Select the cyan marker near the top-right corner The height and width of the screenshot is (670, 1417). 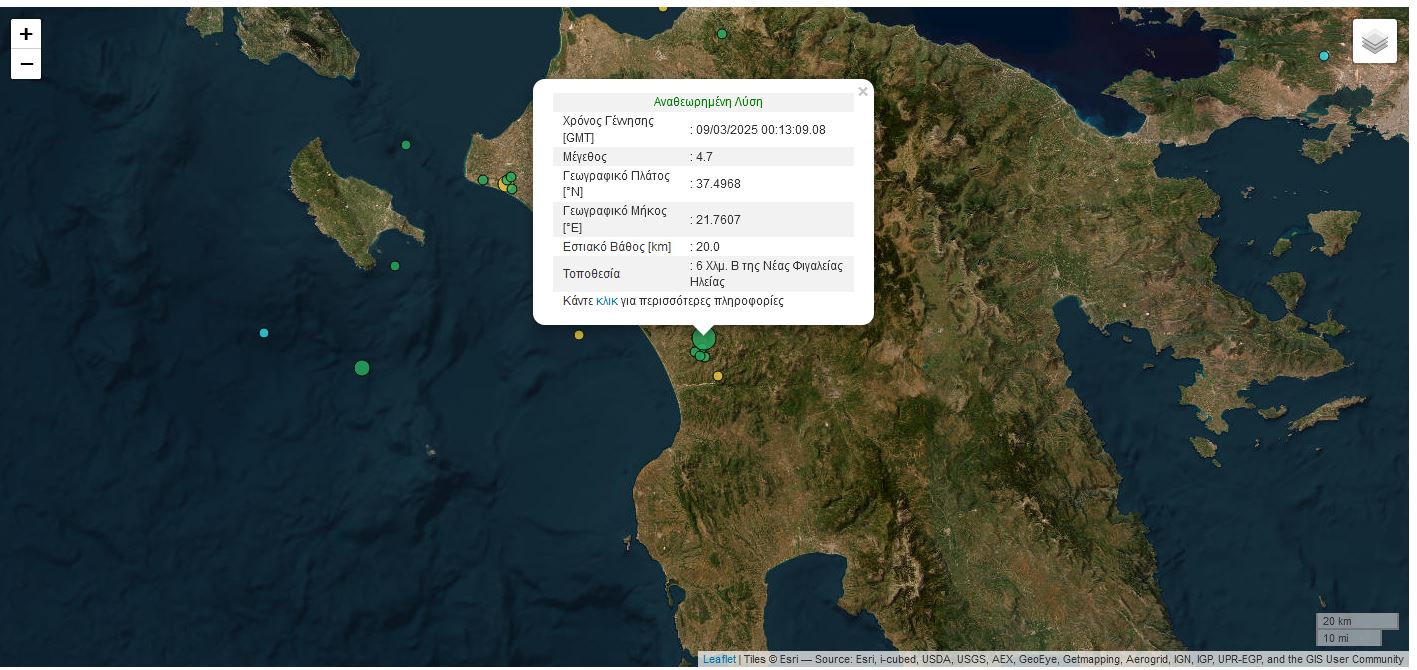click(x=1324, y=56)
